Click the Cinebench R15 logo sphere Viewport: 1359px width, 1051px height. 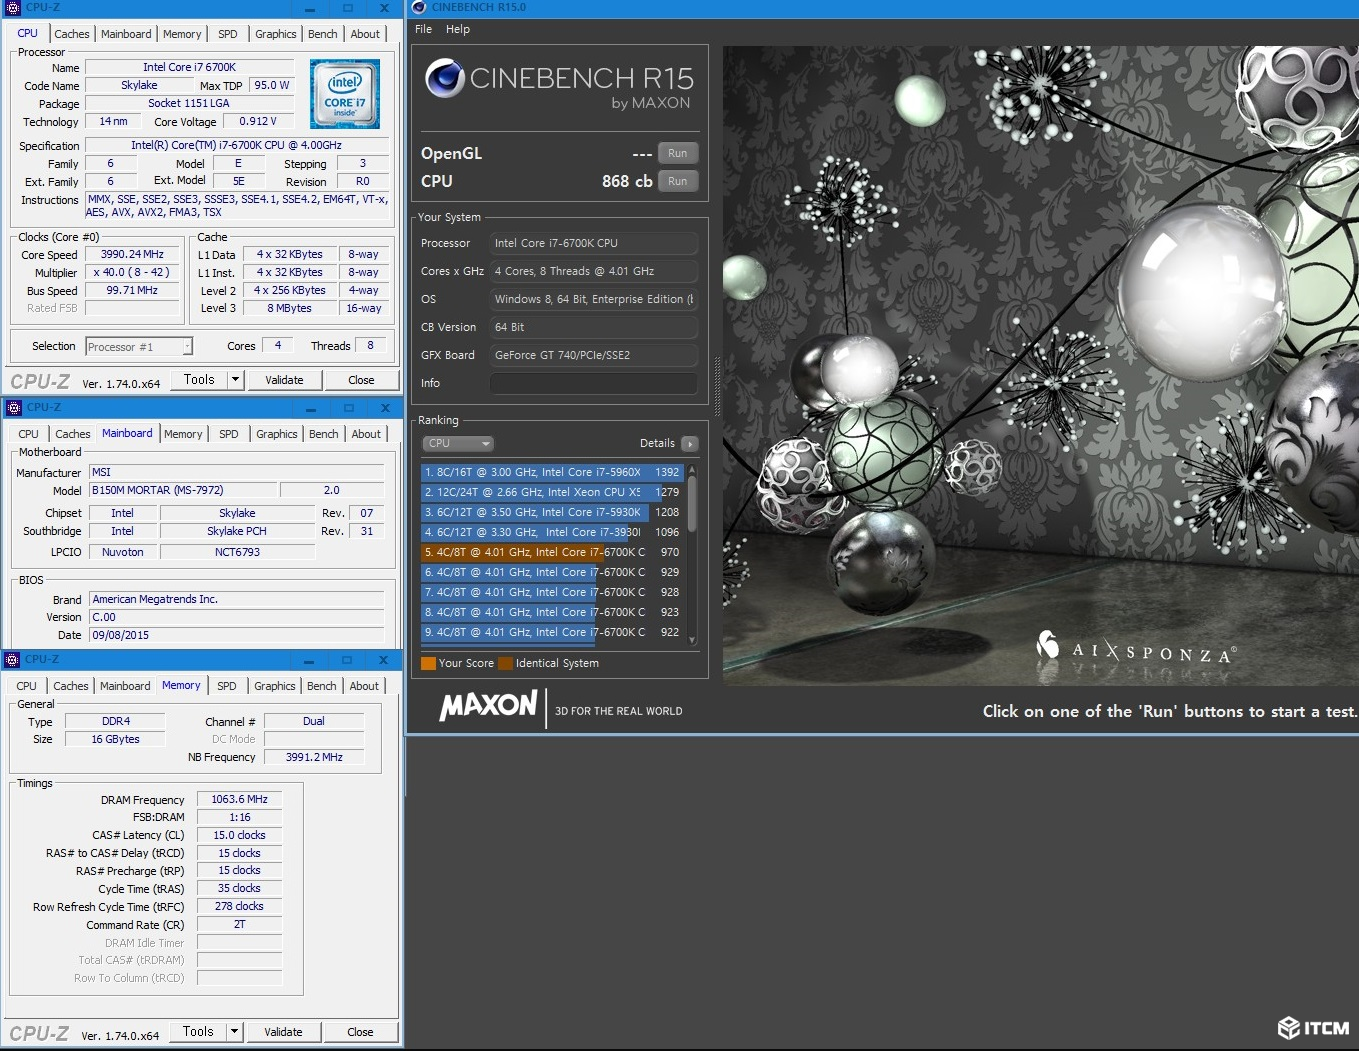[x=444, y=78]
